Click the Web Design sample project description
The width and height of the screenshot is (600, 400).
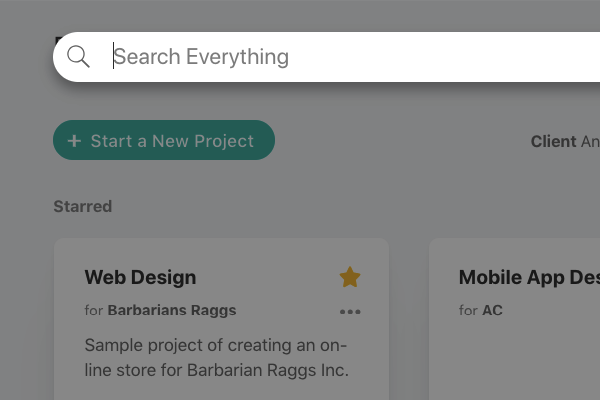[x=217, y=358]
